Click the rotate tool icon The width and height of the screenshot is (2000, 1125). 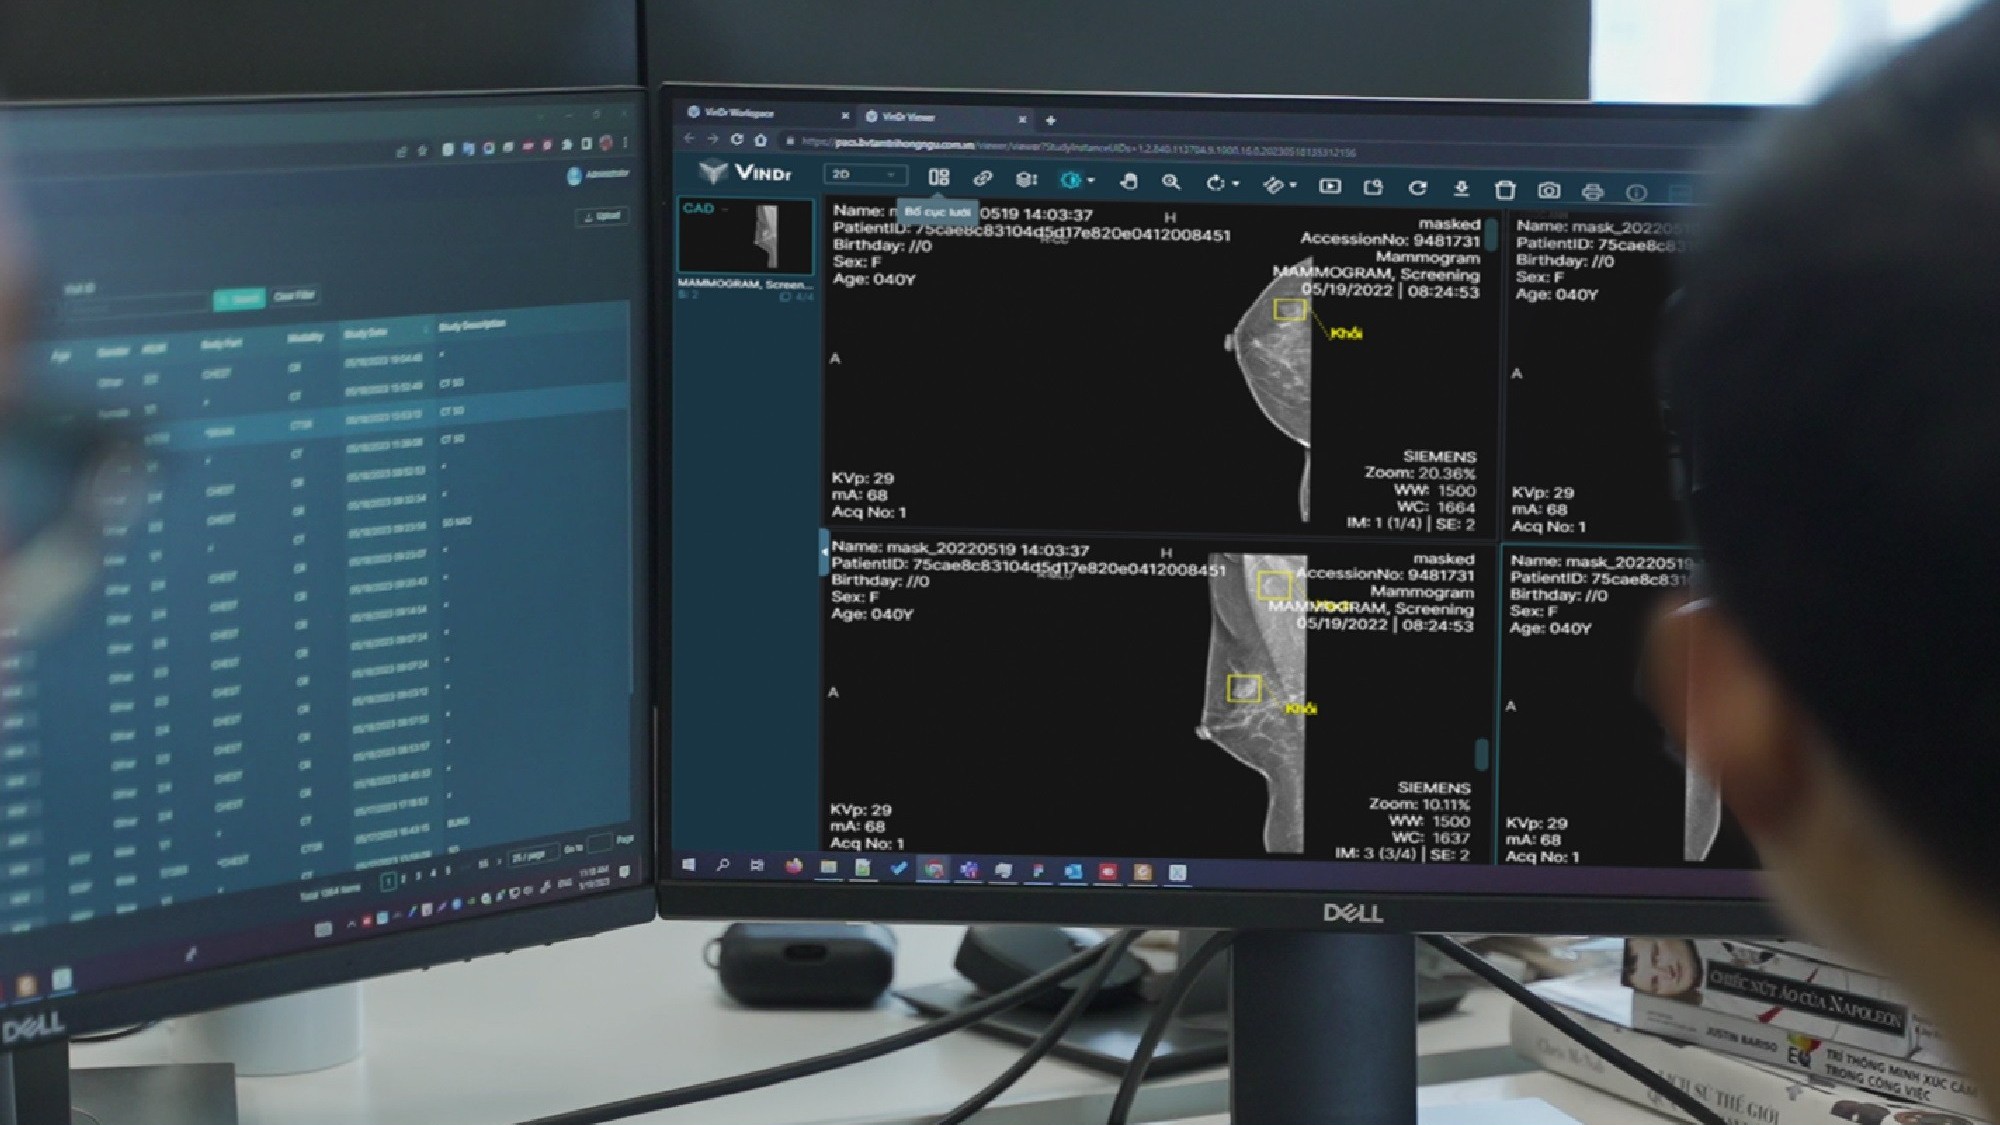(x=1215, y=183)
